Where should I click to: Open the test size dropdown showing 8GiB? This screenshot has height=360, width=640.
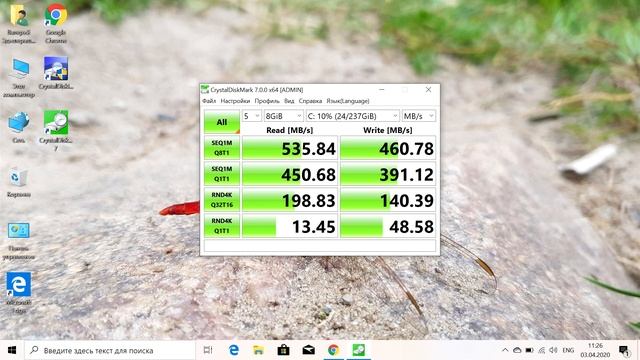click(x=283, y=116)
